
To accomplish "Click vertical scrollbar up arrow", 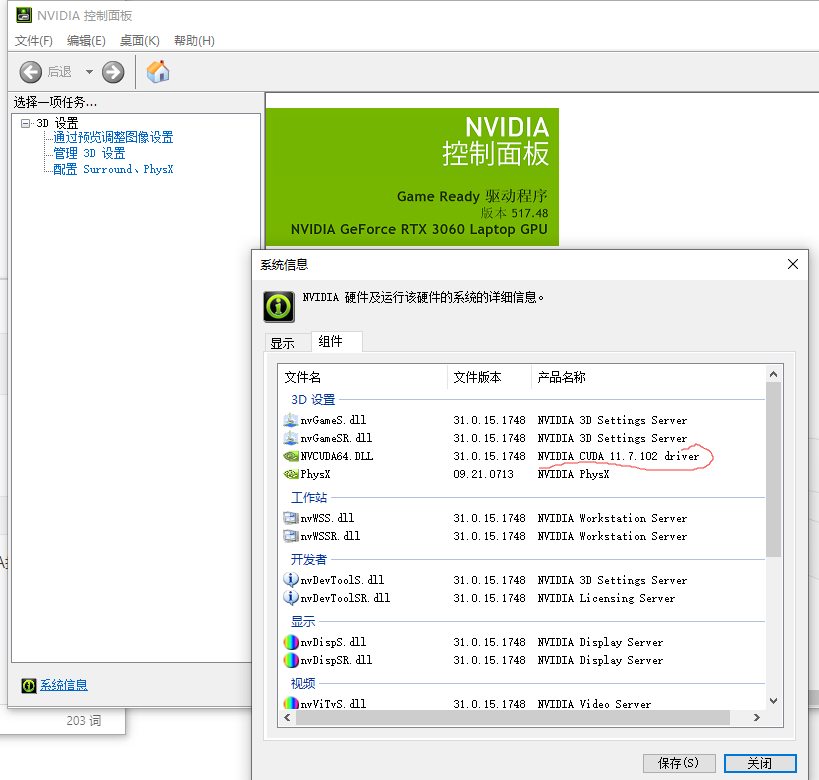I will 774,374.
